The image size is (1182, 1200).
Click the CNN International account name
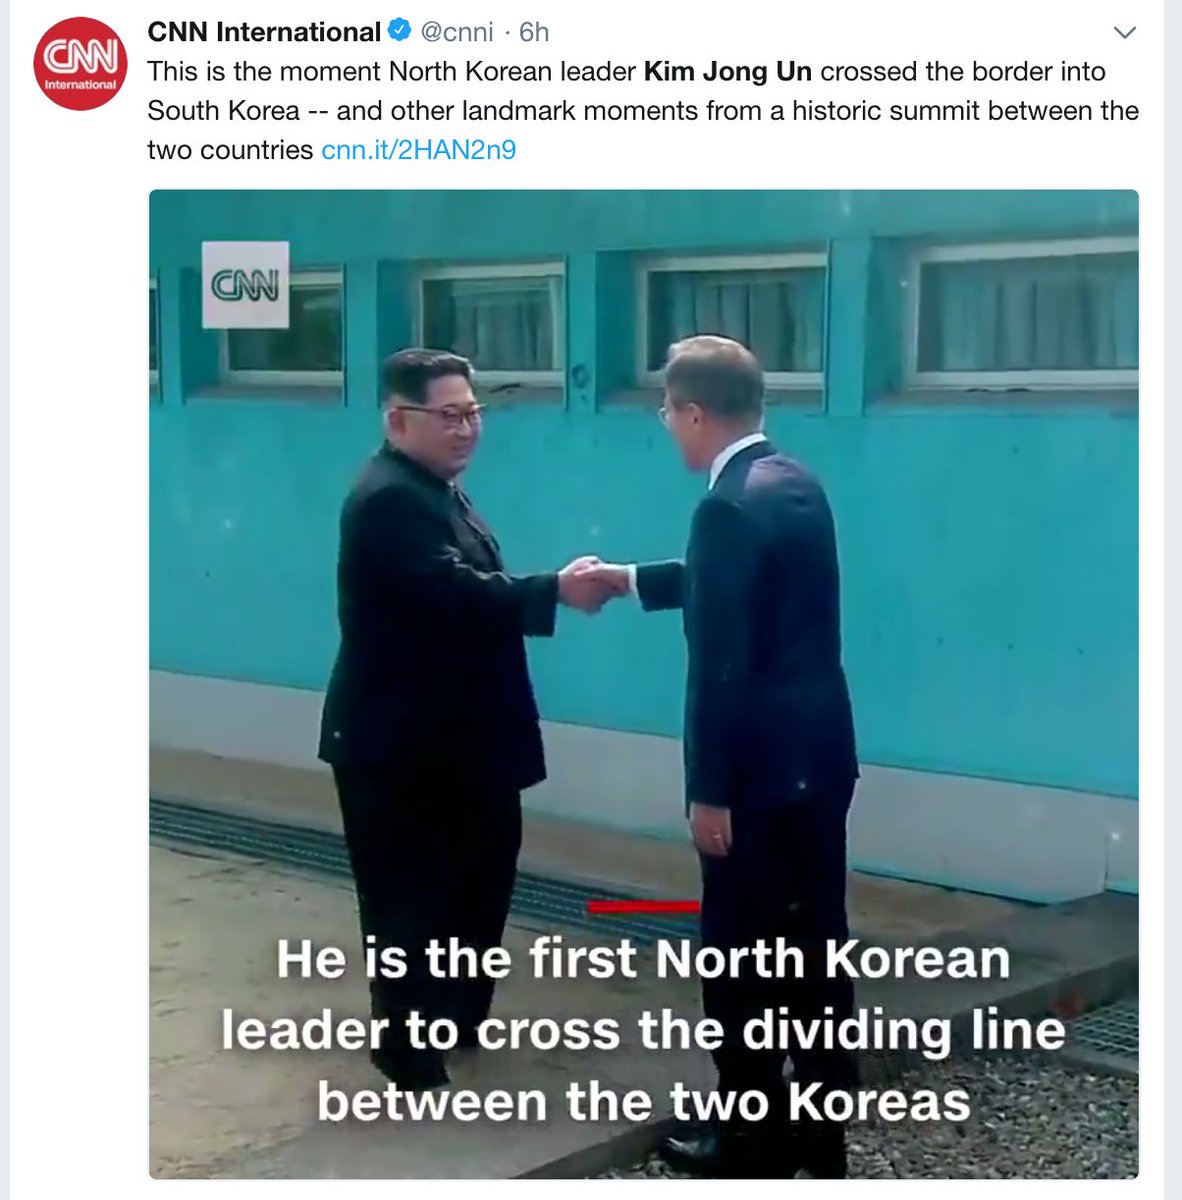[x=264, y=32]
